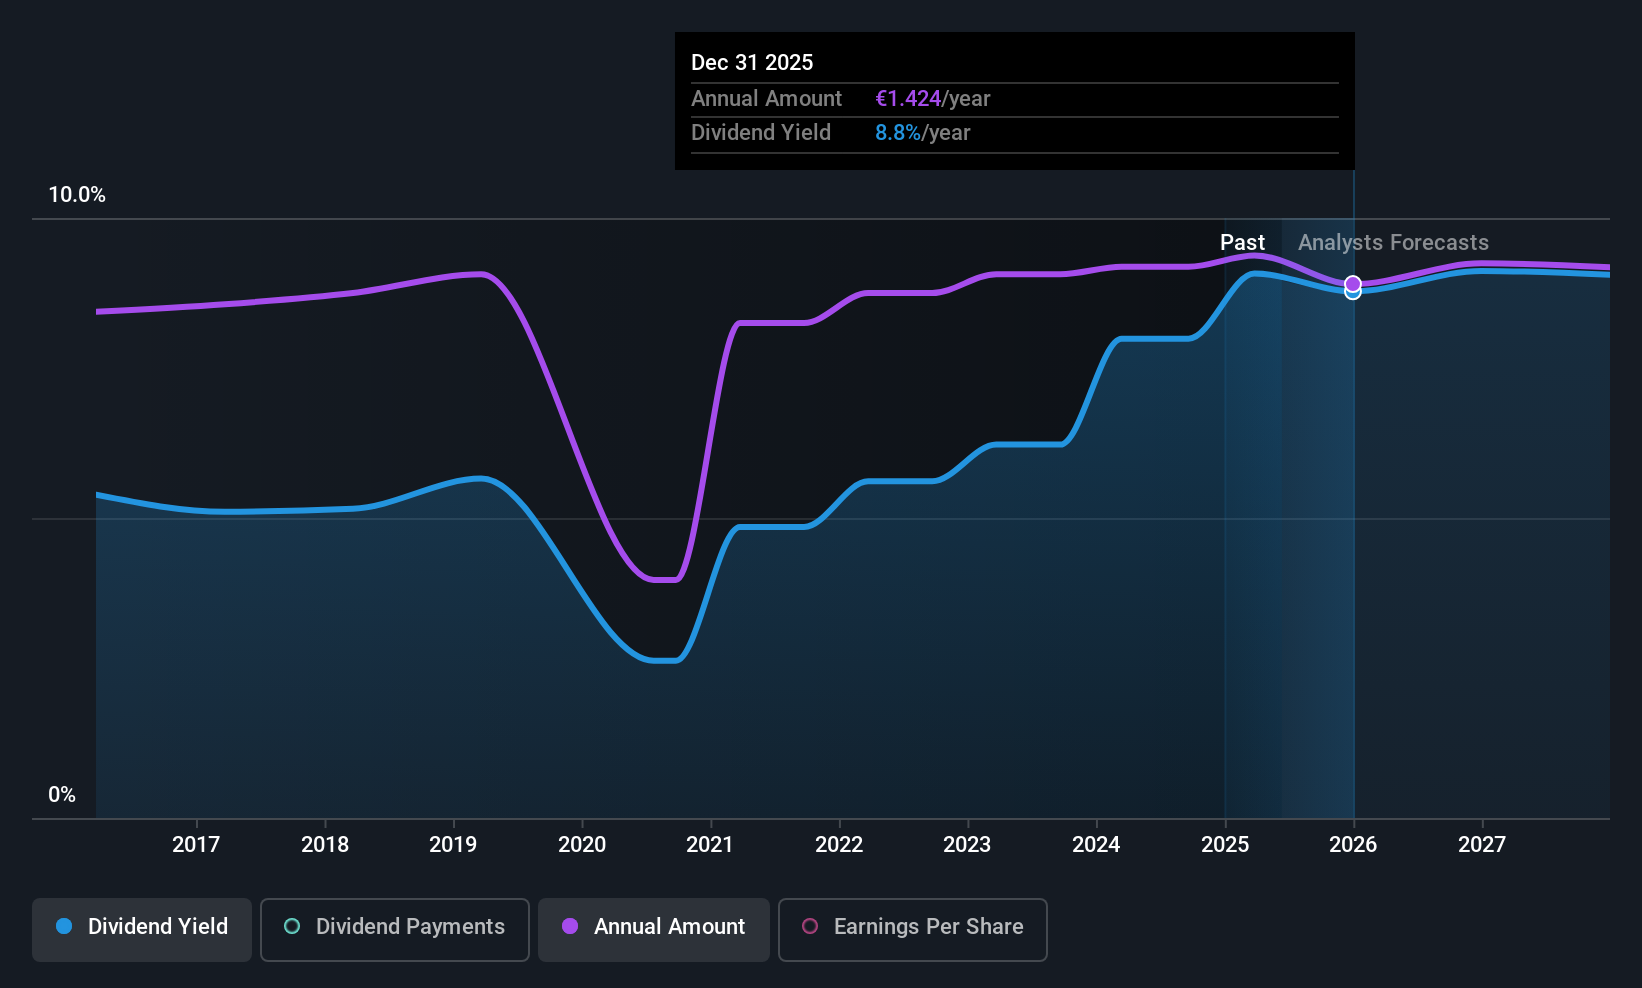Select the purple data point at 2026
Image resolution: width=1642 pixels, height=988 pixels.
(x=1353, y=284)
